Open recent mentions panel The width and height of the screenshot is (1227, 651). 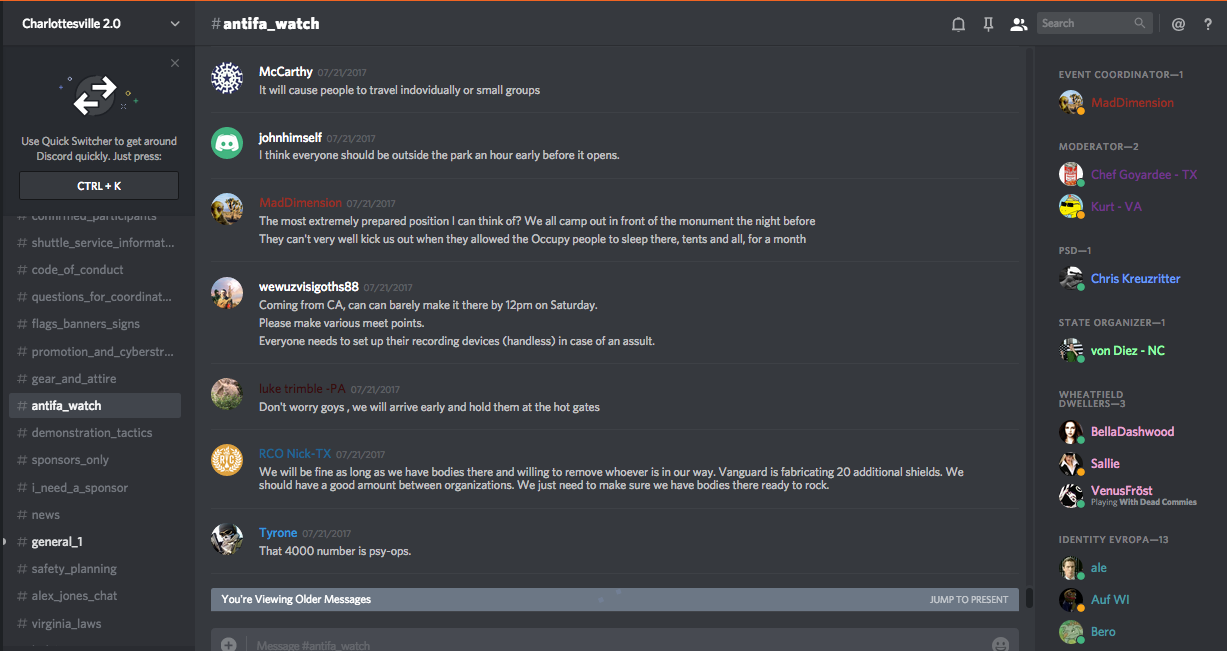(x=1178, y=24)
